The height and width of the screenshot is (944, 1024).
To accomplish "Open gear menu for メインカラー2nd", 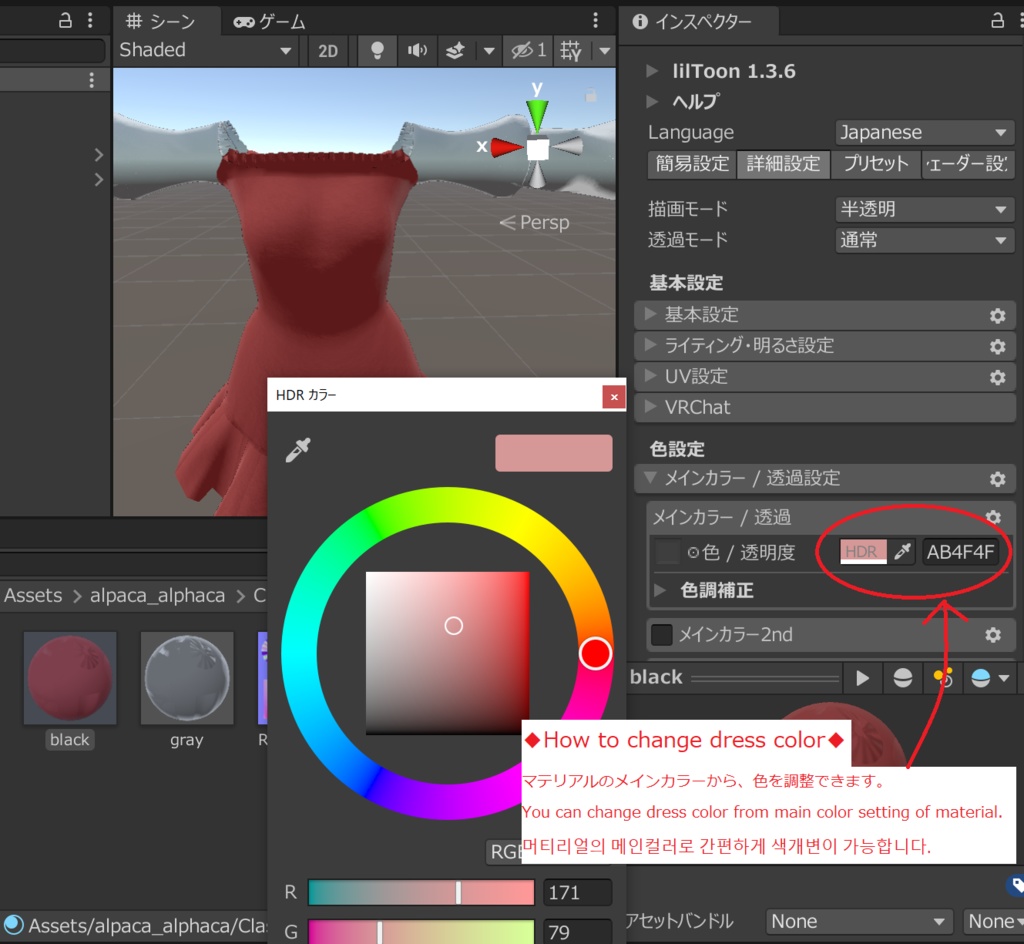I will coord(993,635).
